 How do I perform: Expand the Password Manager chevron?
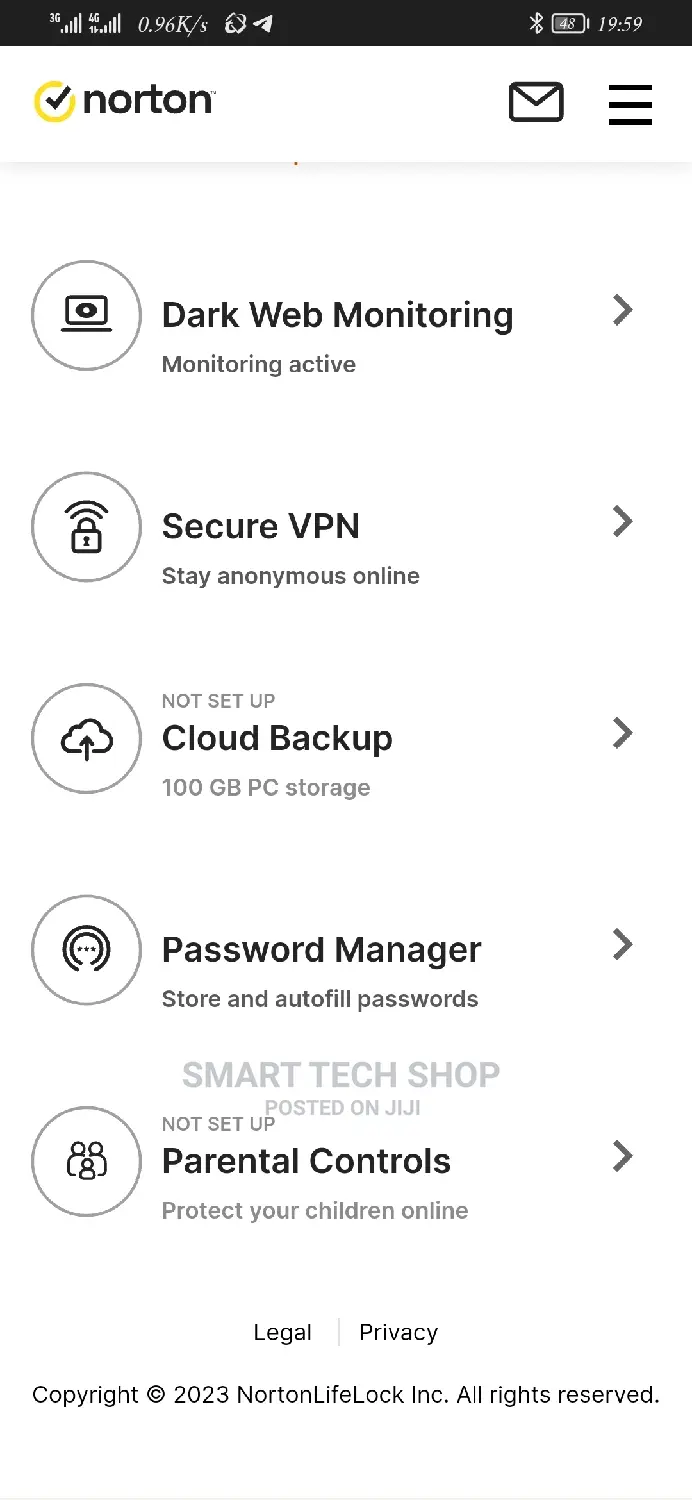(x=622, y=945)
